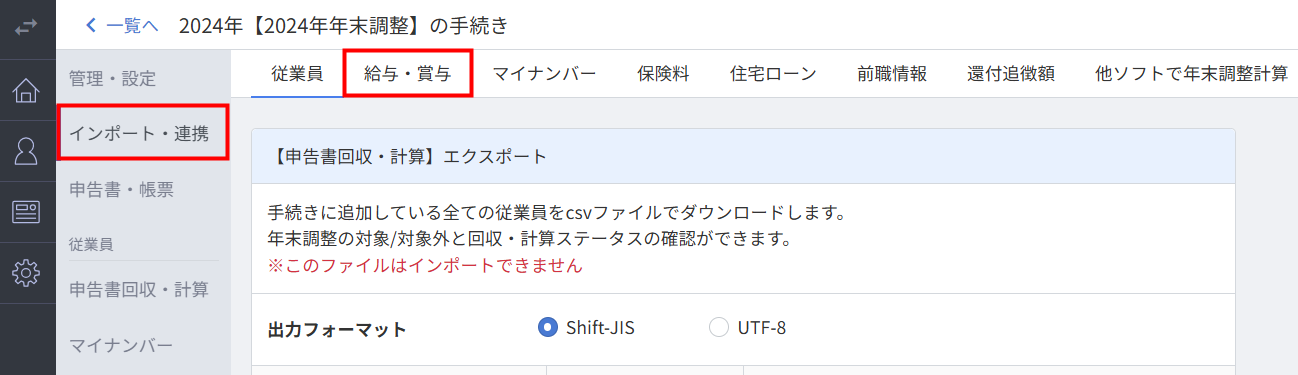Click the back chevron next to 一覧へ

click(x=92, y=26)
